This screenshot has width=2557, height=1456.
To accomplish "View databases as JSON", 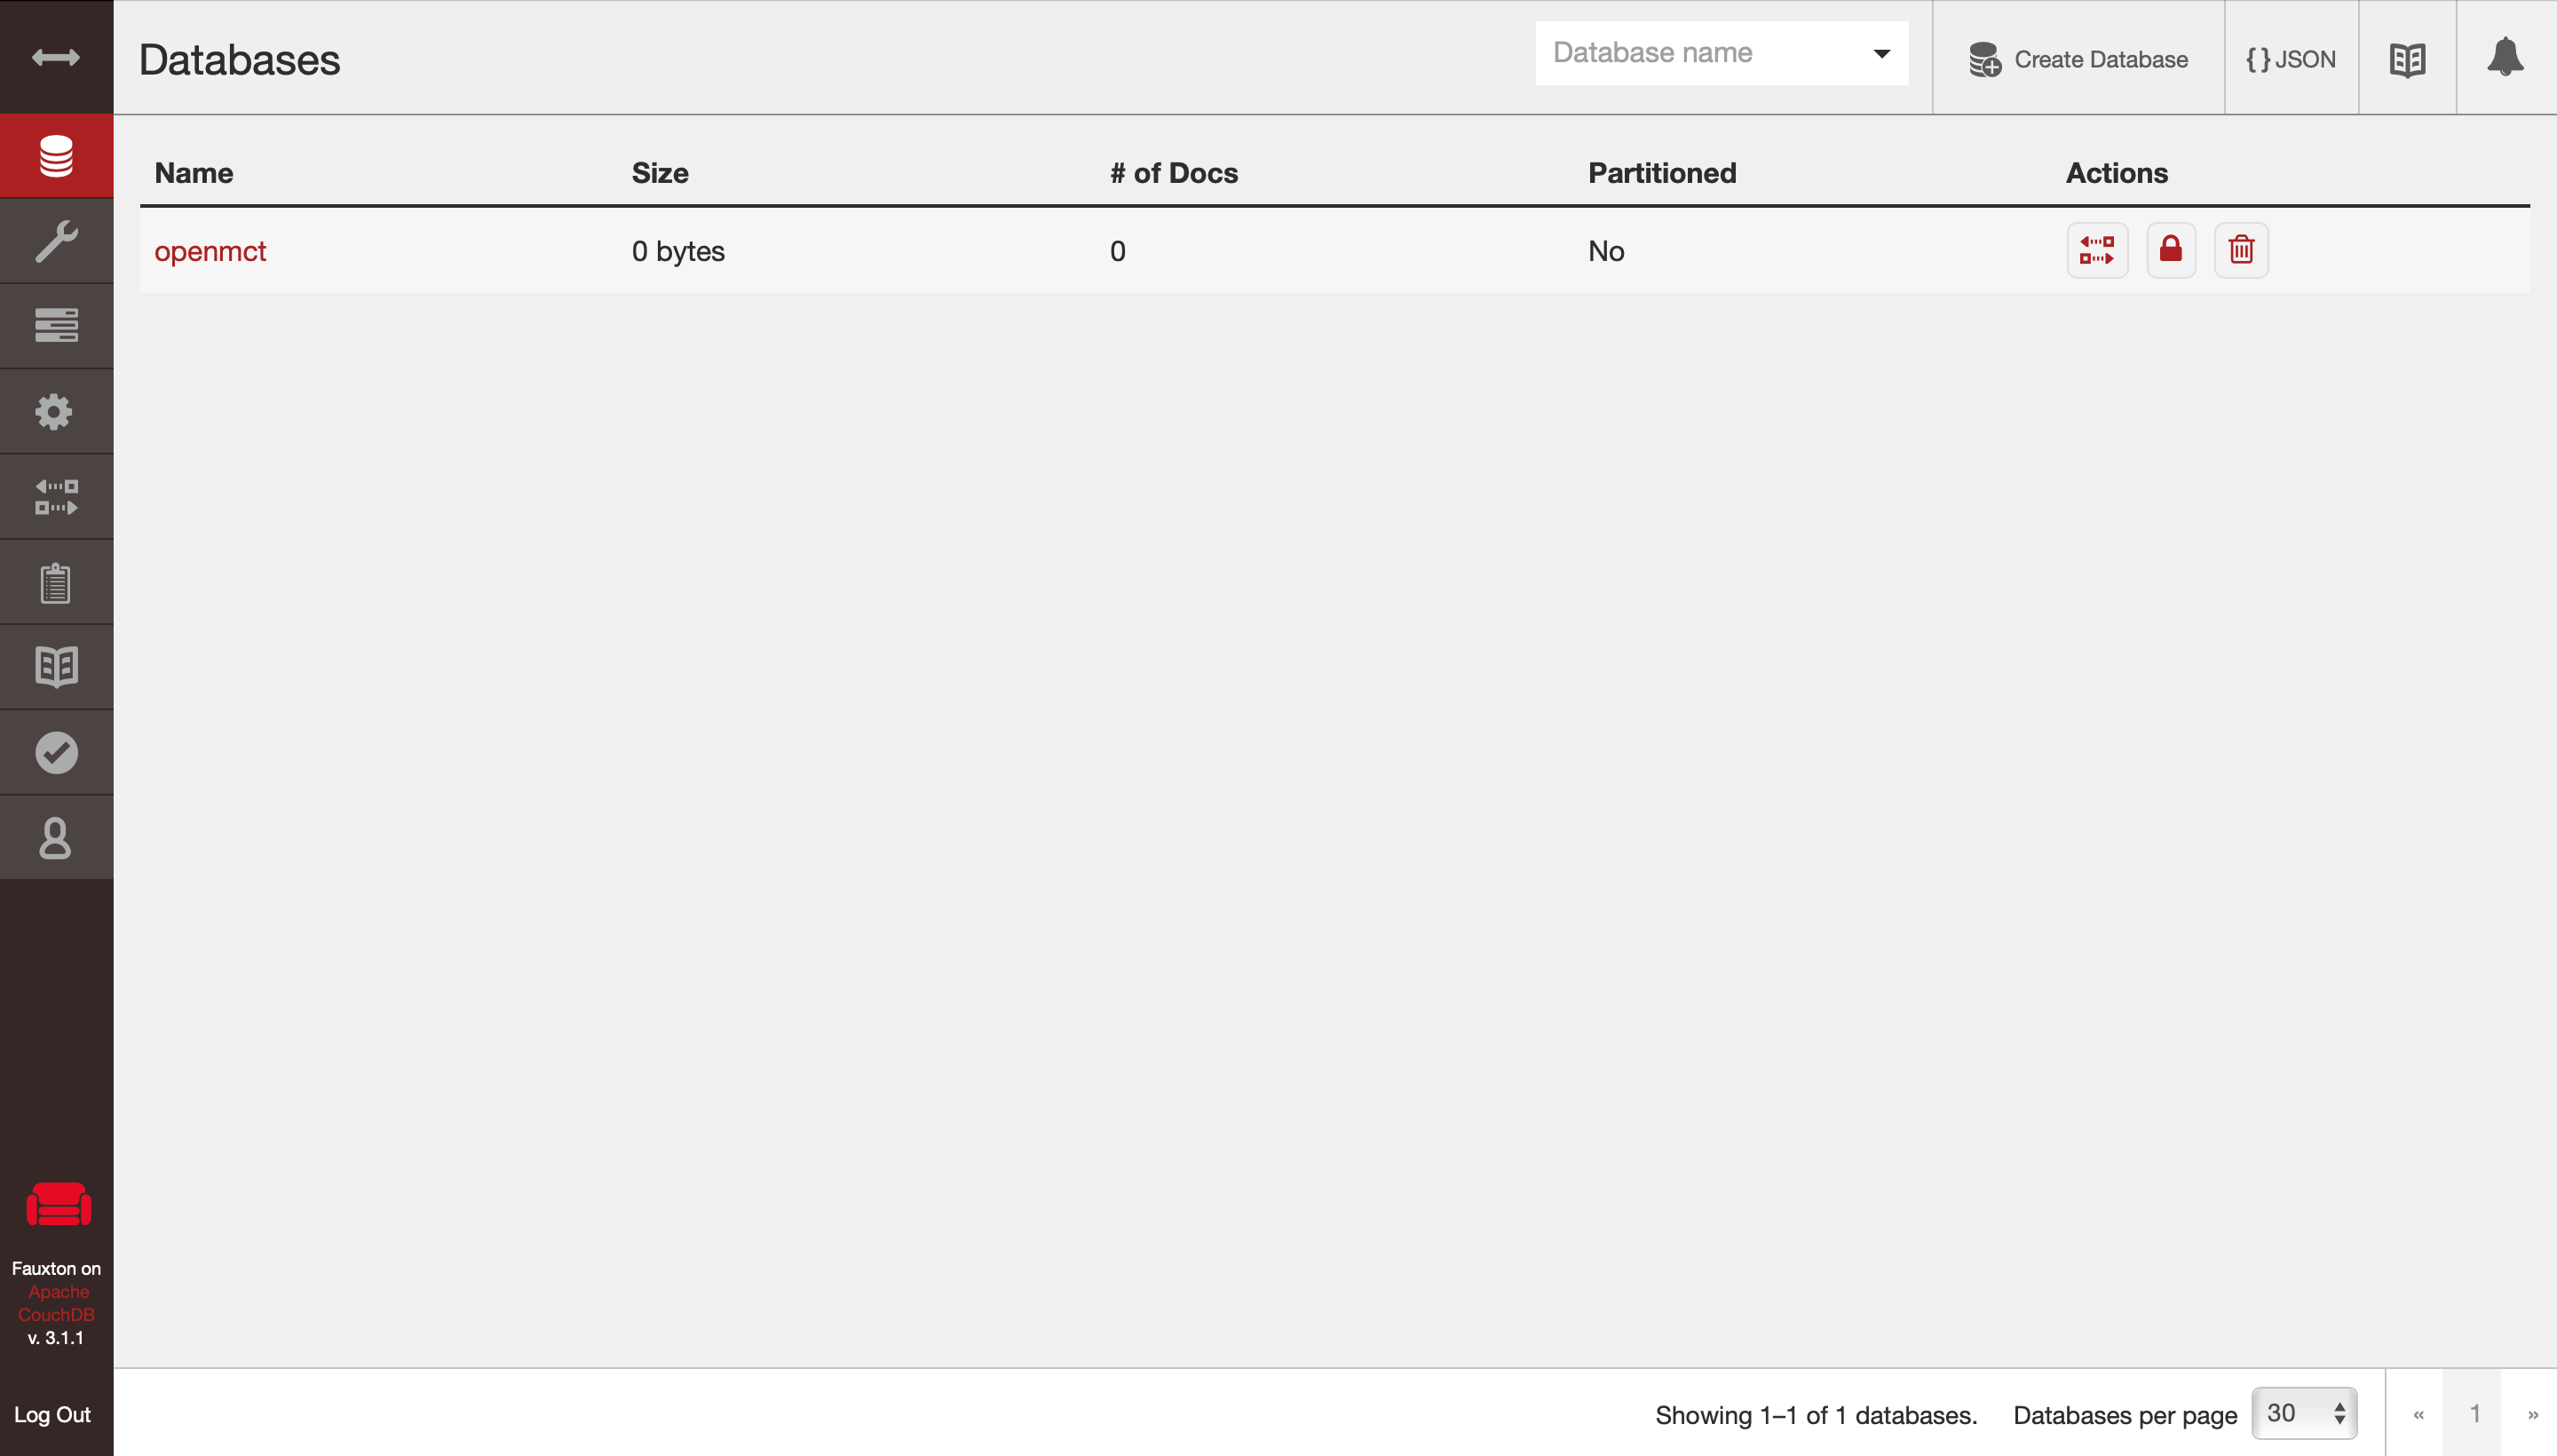I will click(x=2289, y=59).
